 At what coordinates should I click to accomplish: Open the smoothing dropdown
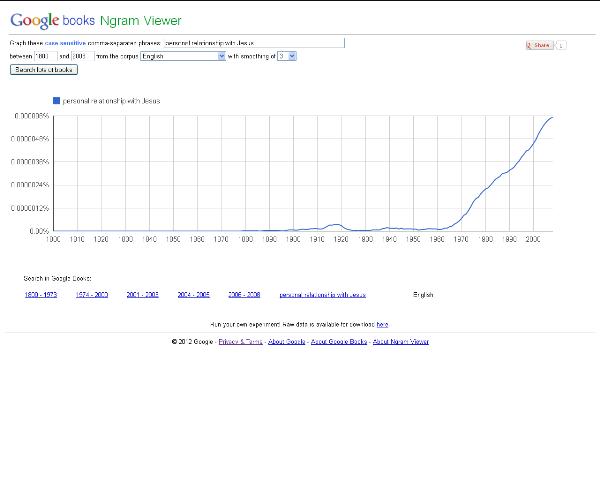pos(287,57)
